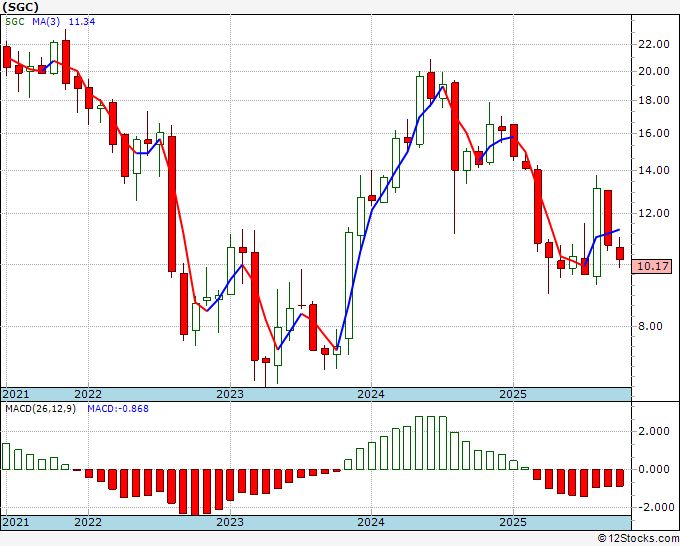Image resolution: width=680 pixels, height=546 pixels.
Task: Click the MA(3) legend label
Action: tap(46, 22)
